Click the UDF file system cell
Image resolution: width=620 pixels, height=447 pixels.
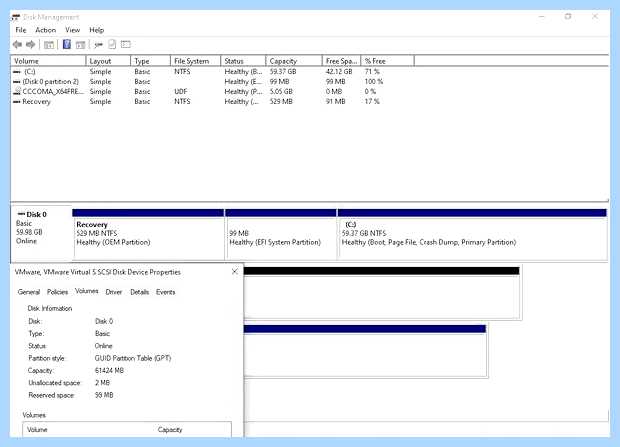point(181,92)
